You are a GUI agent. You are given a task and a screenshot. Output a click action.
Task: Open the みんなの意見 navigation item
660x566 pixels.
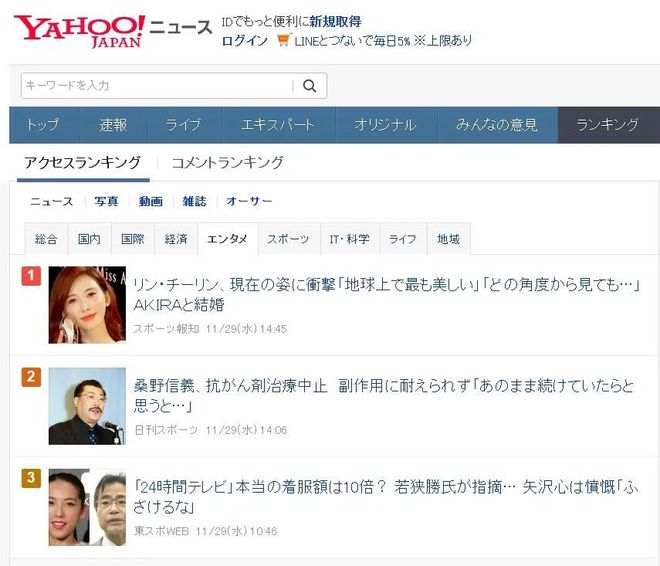coord(497,125)
